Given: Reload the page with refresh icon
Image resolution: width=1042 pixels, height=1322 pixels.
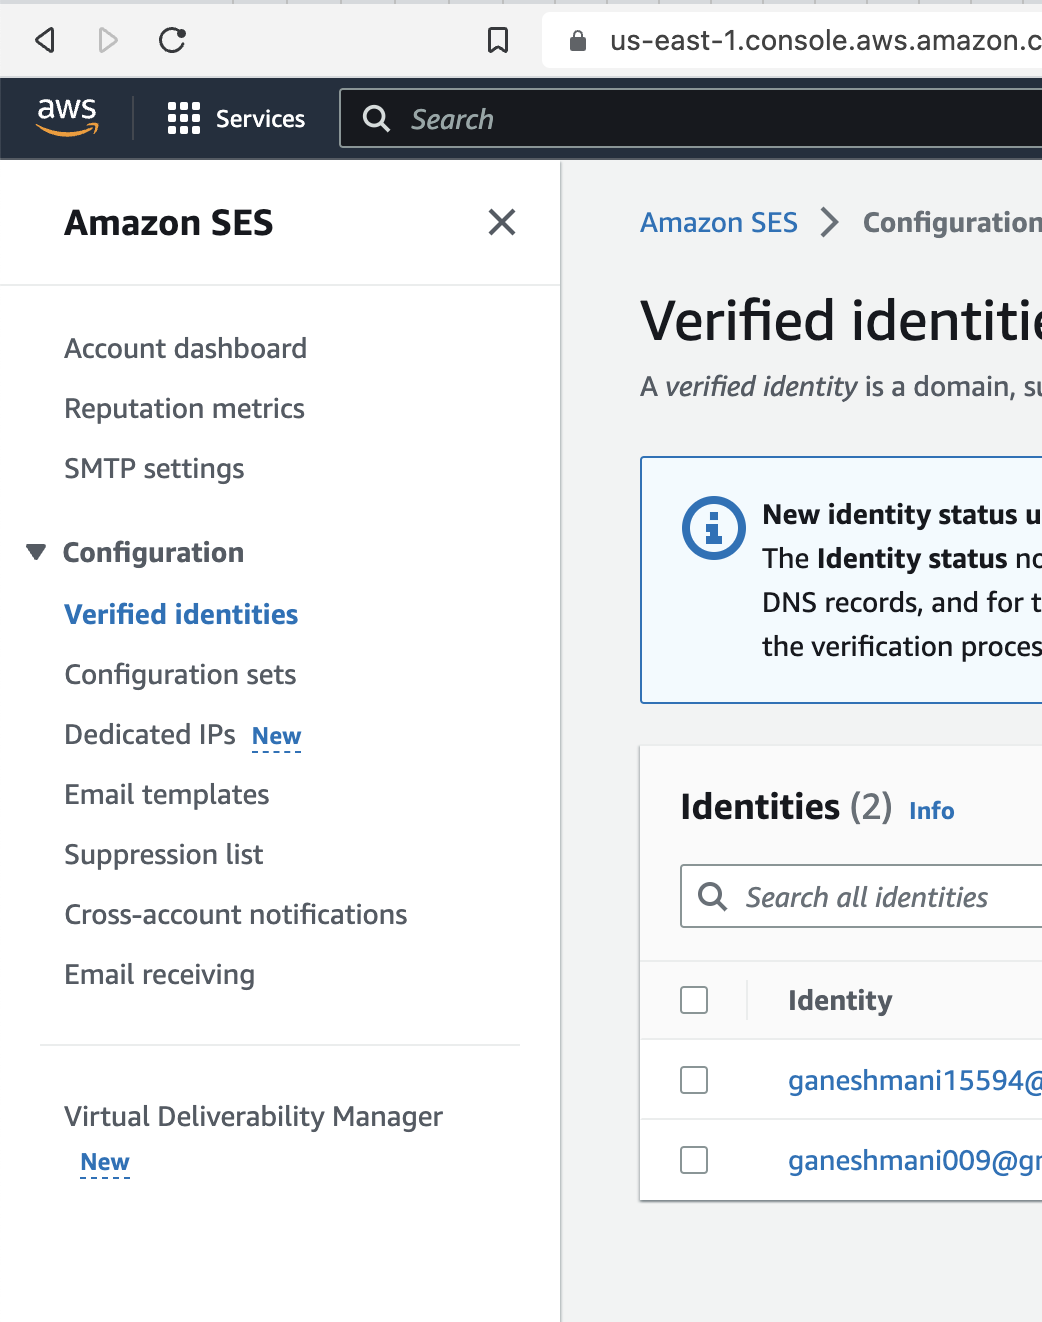Looking at the screenshot, I should 172,40.
